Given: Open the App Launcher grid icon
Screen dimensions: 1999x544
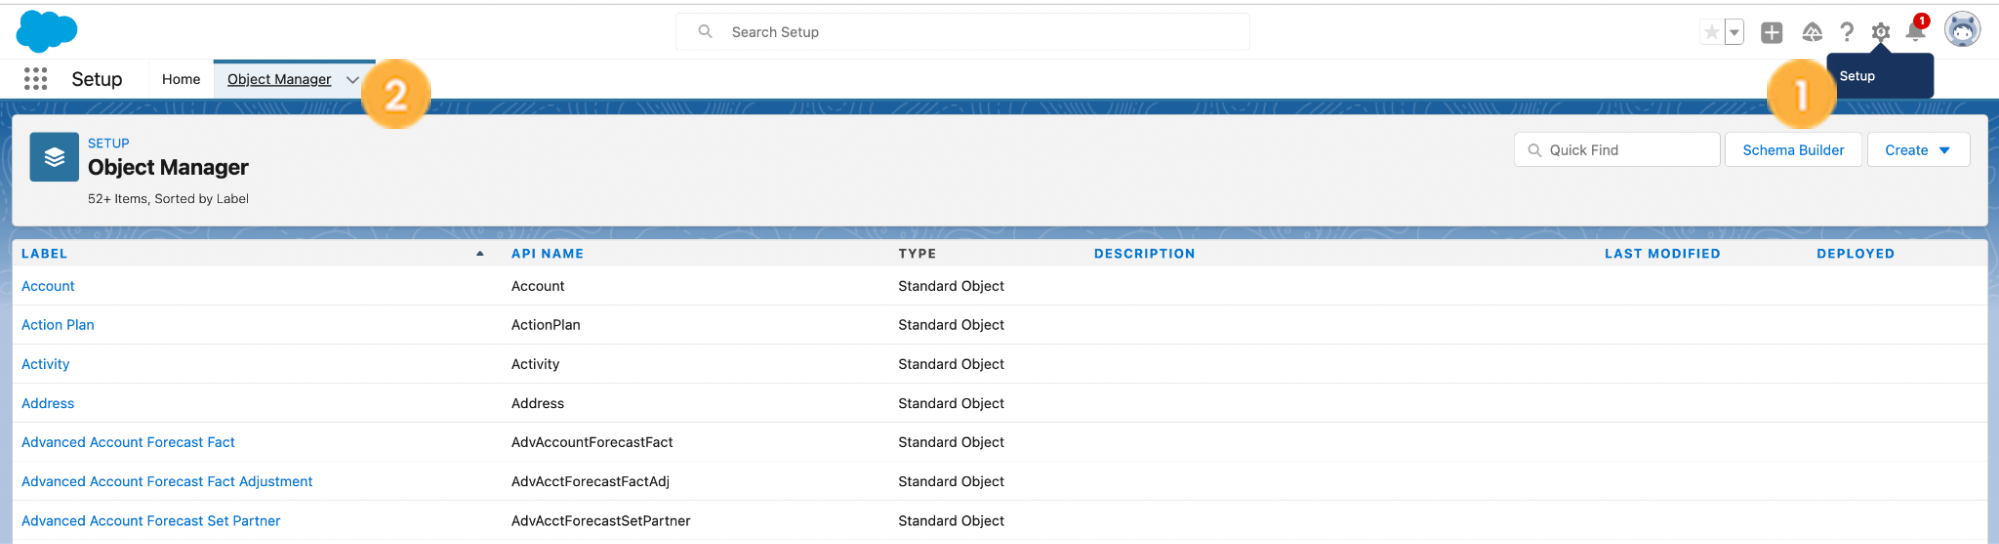Looking at the screenshot, I should point(35,79).
